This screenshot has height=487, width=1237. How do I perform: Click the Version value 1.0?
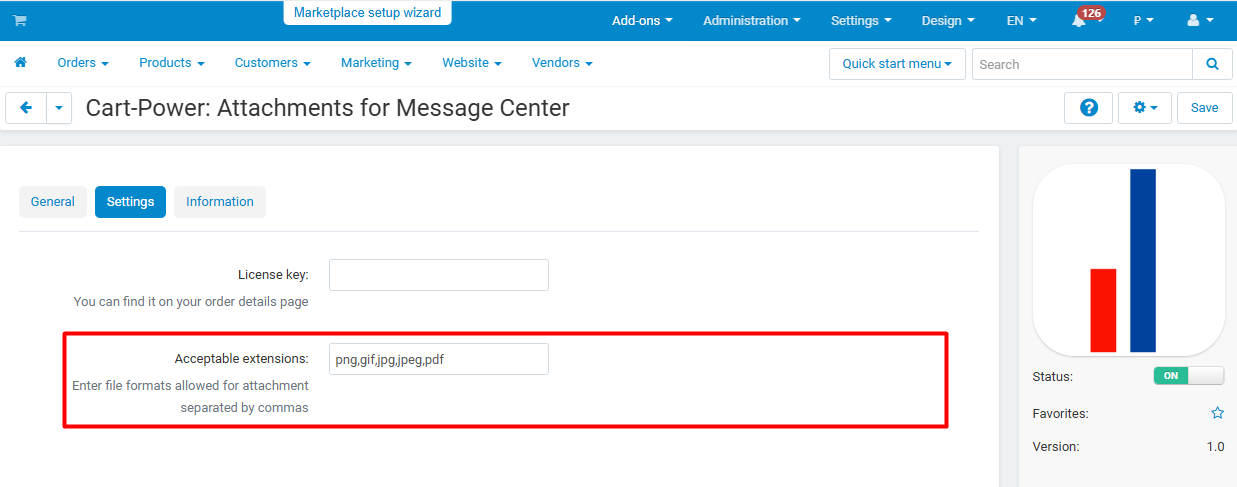[1215, 447]
